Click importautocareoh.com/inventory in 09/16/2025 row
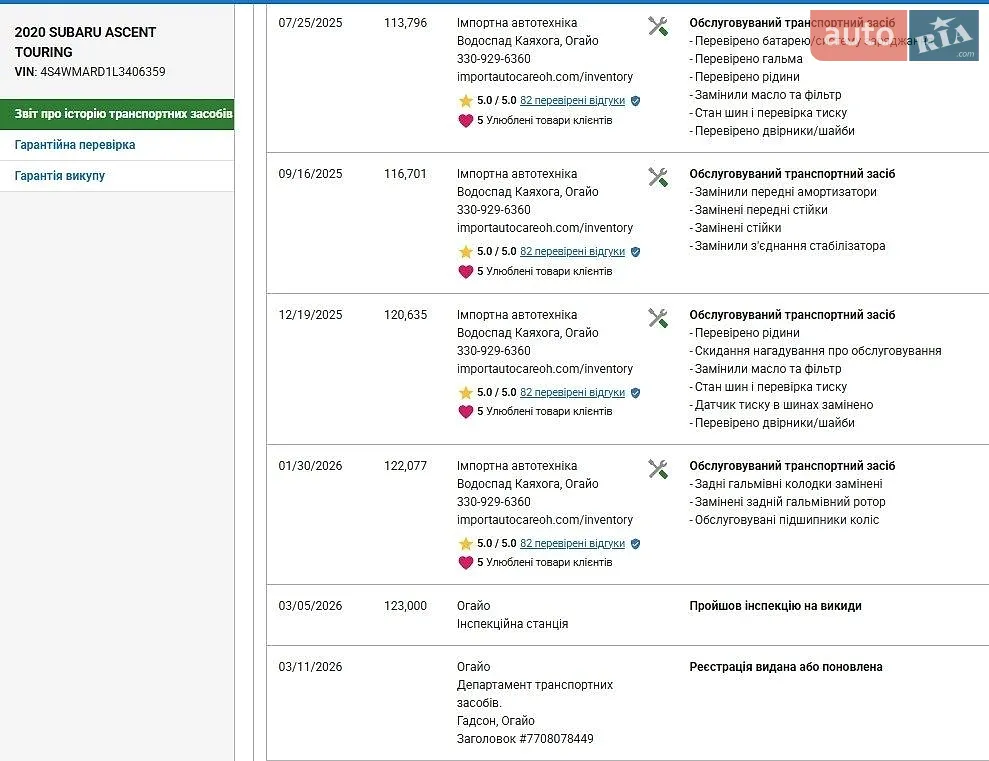 click(545, 228)
